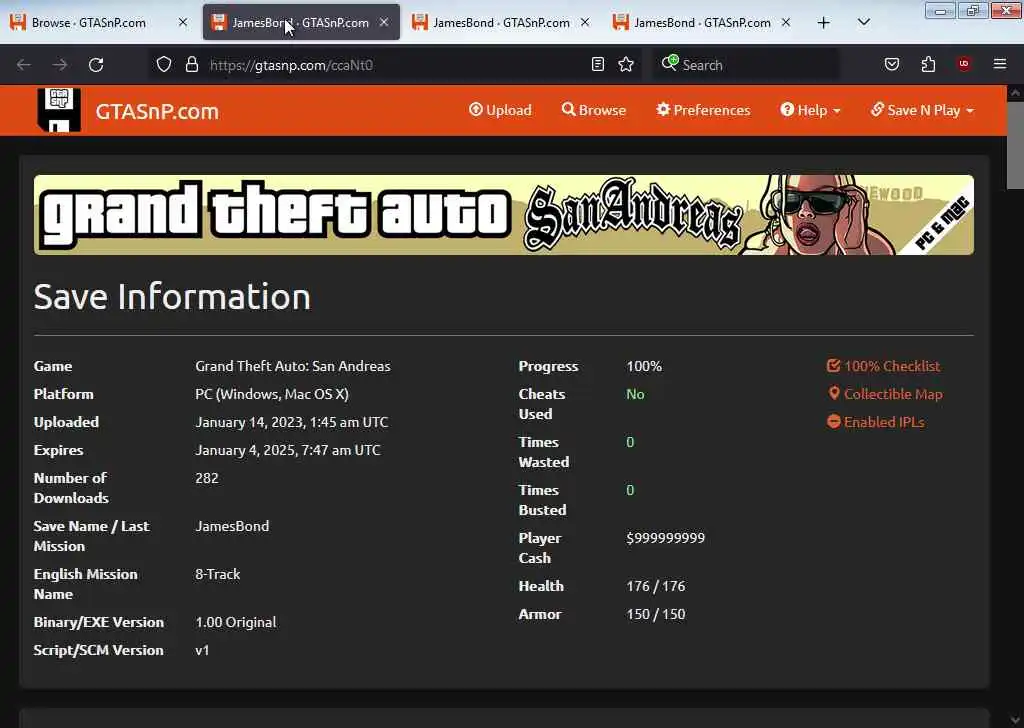Click the GTASnP floppy disk logo
Screen dimensions: 1024x728
pos(59,110)
